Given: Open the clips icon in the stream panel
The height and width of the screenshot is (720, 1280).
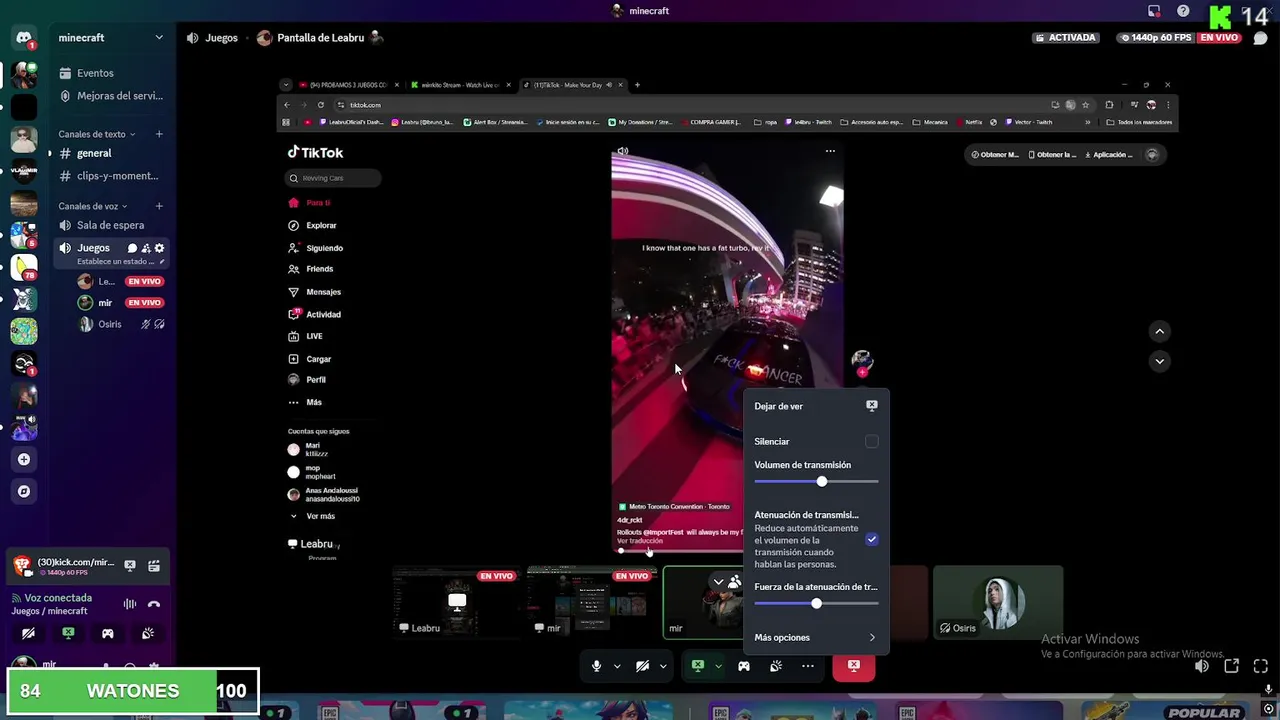Looking at the screenshot, I should pyautogui.click(x=154, y=566).
